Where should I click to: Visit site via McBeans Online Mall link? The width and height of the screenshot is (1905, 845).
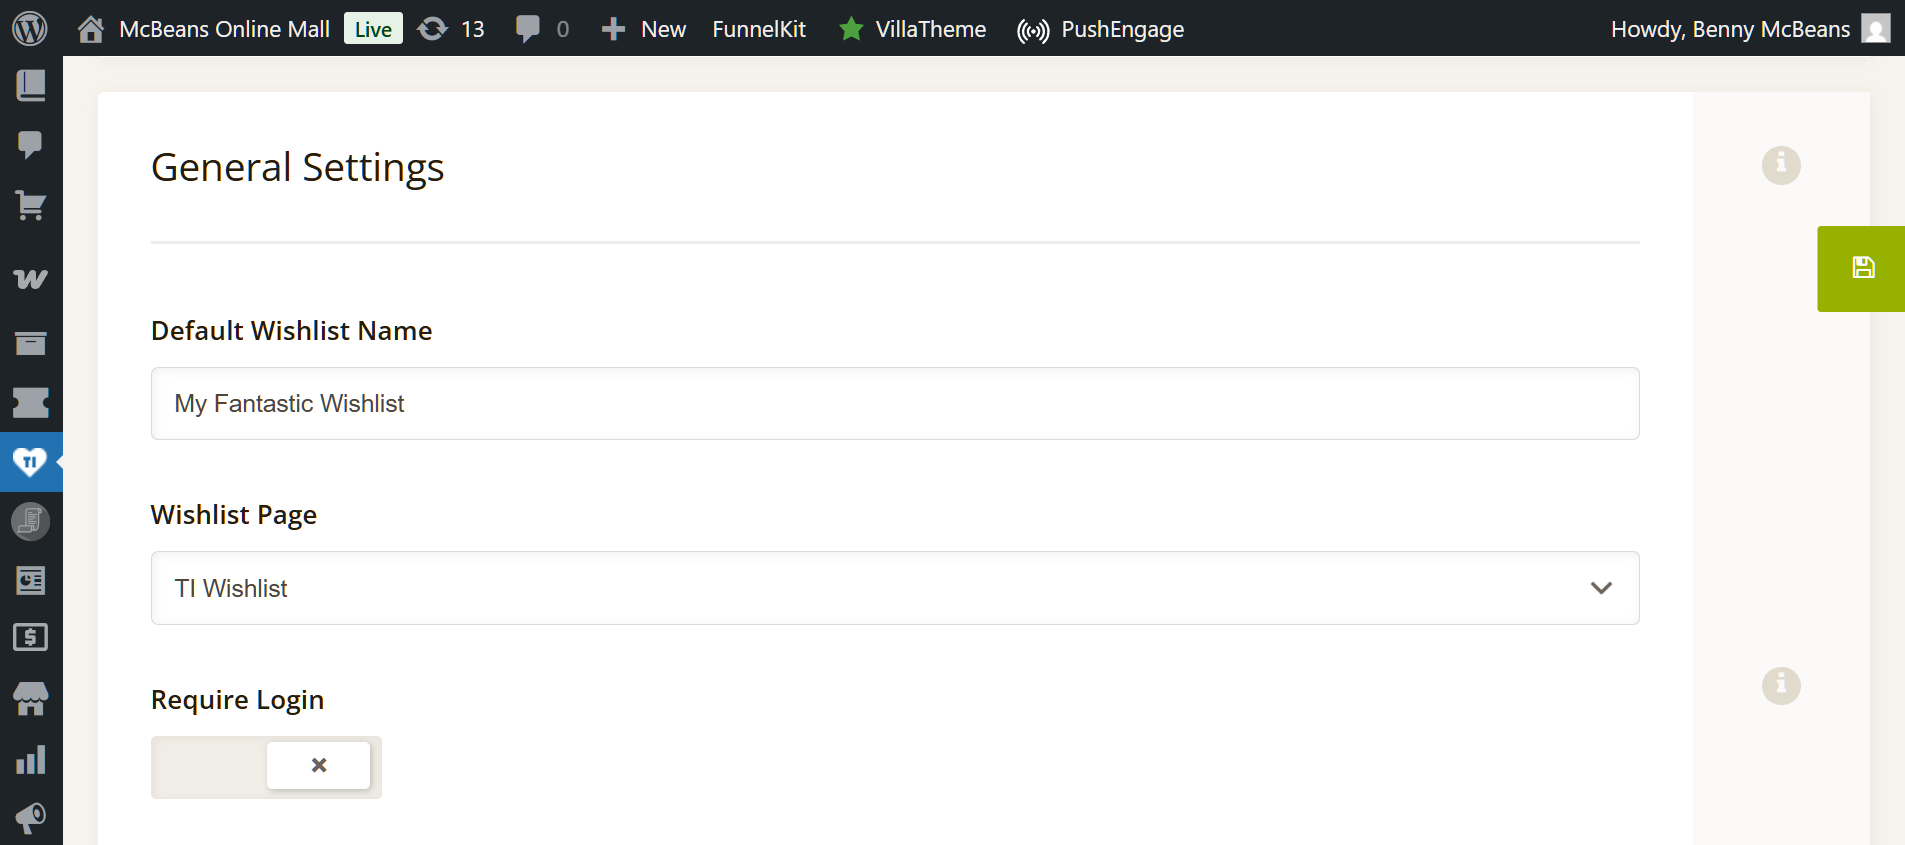(x=223, y=29)
